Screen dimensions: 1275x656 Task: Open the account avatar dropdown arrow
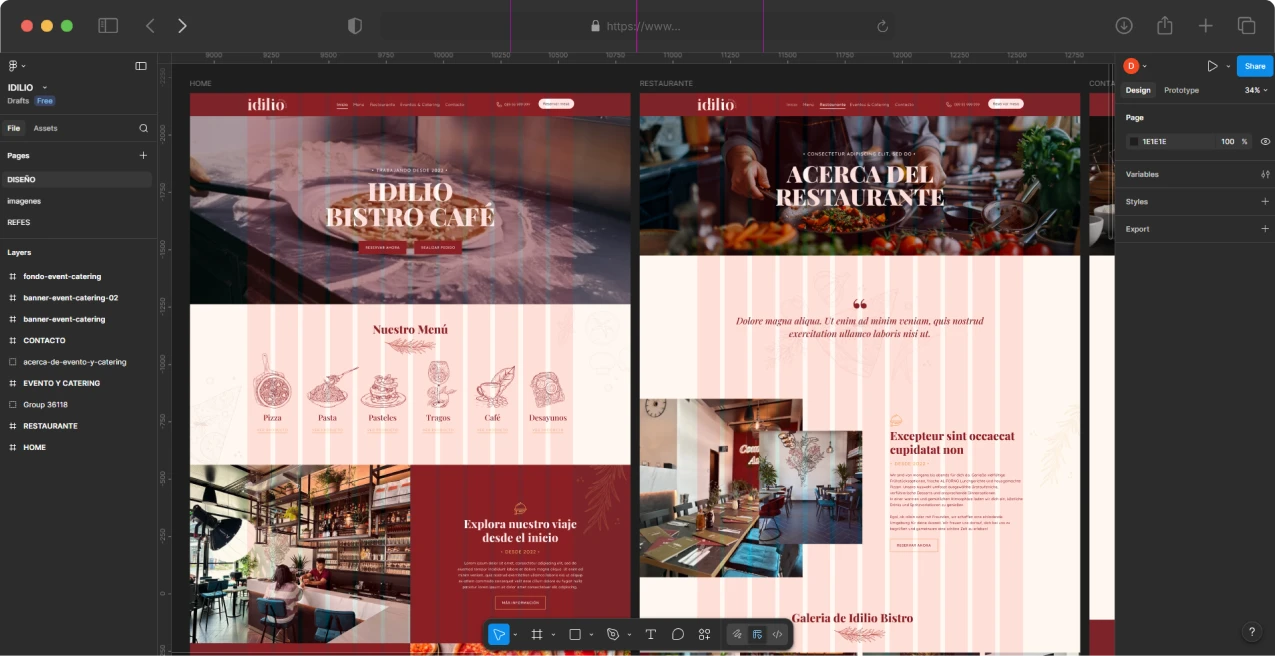[x=1144, y=66]
